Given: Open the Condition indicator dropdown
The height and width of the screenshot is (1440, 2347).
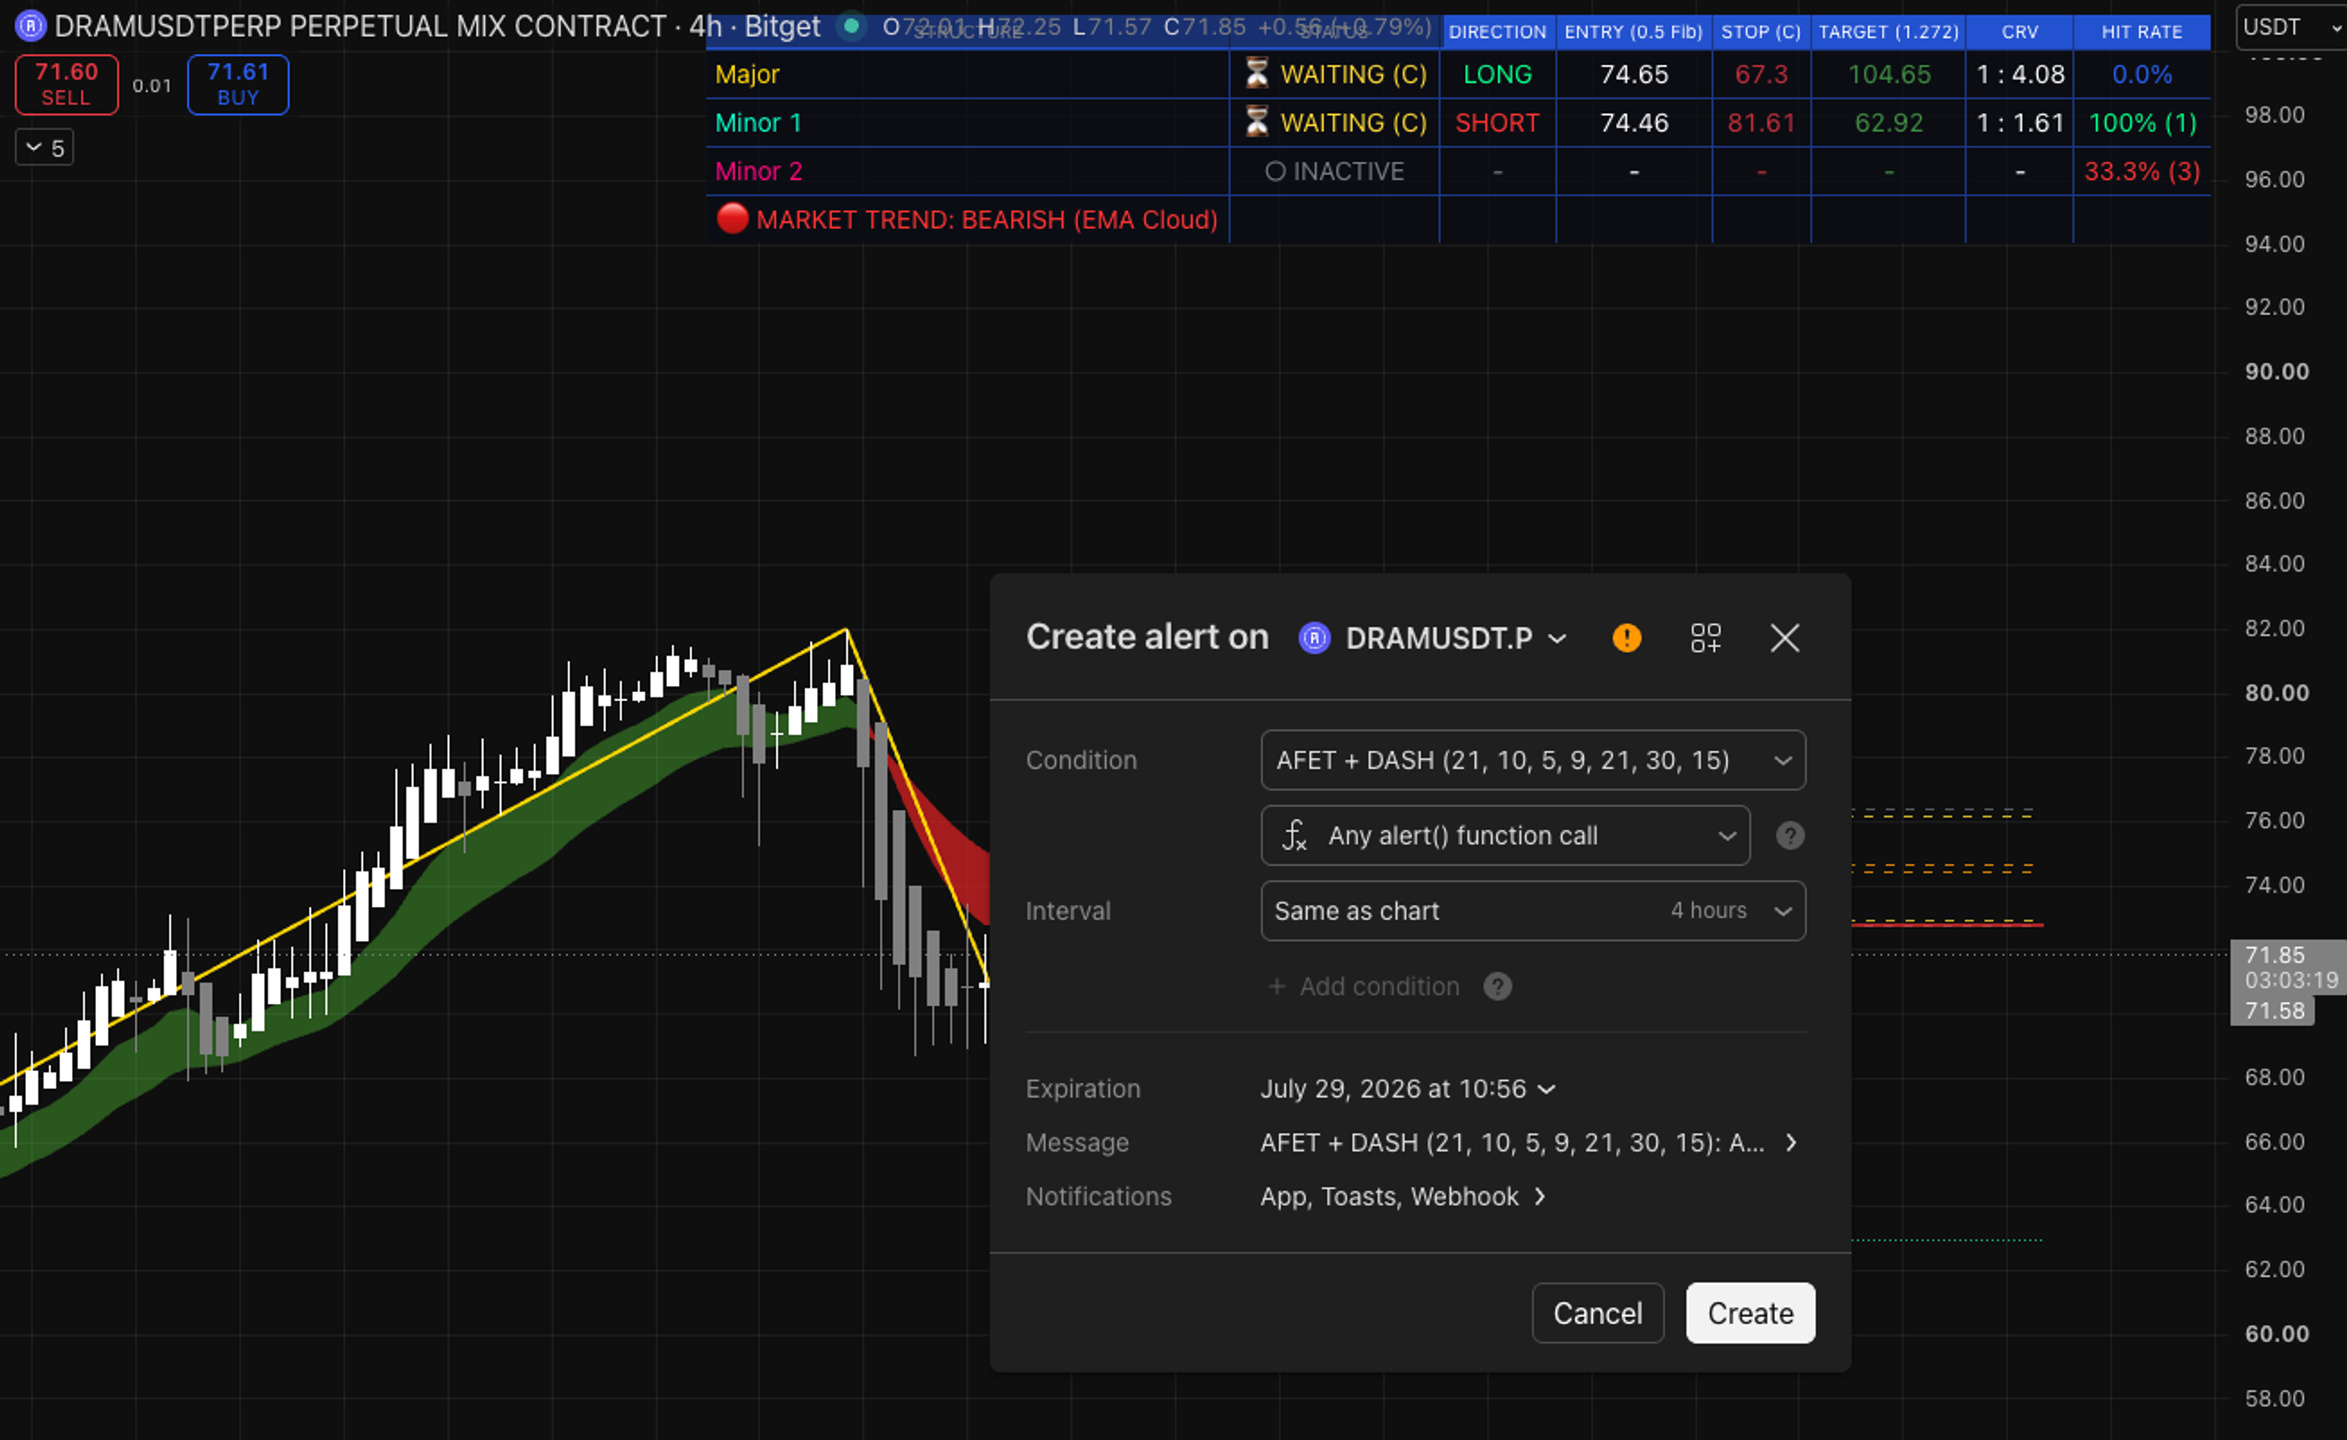Looking at the screenshot, I should pos(1533,760).
